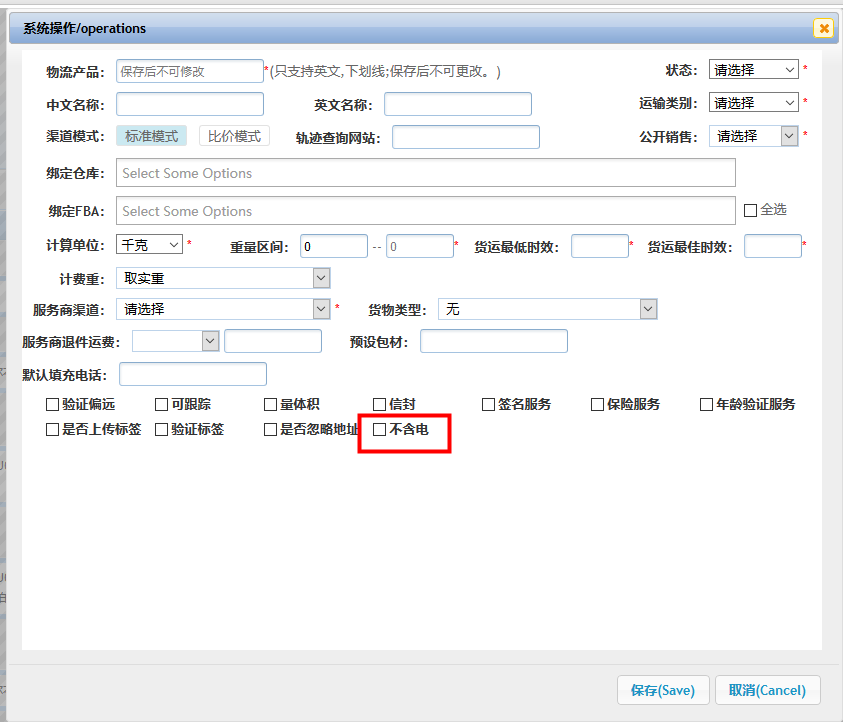Click the 保存(Save) button
843x722 pixels.
click(x=663, y=690)
